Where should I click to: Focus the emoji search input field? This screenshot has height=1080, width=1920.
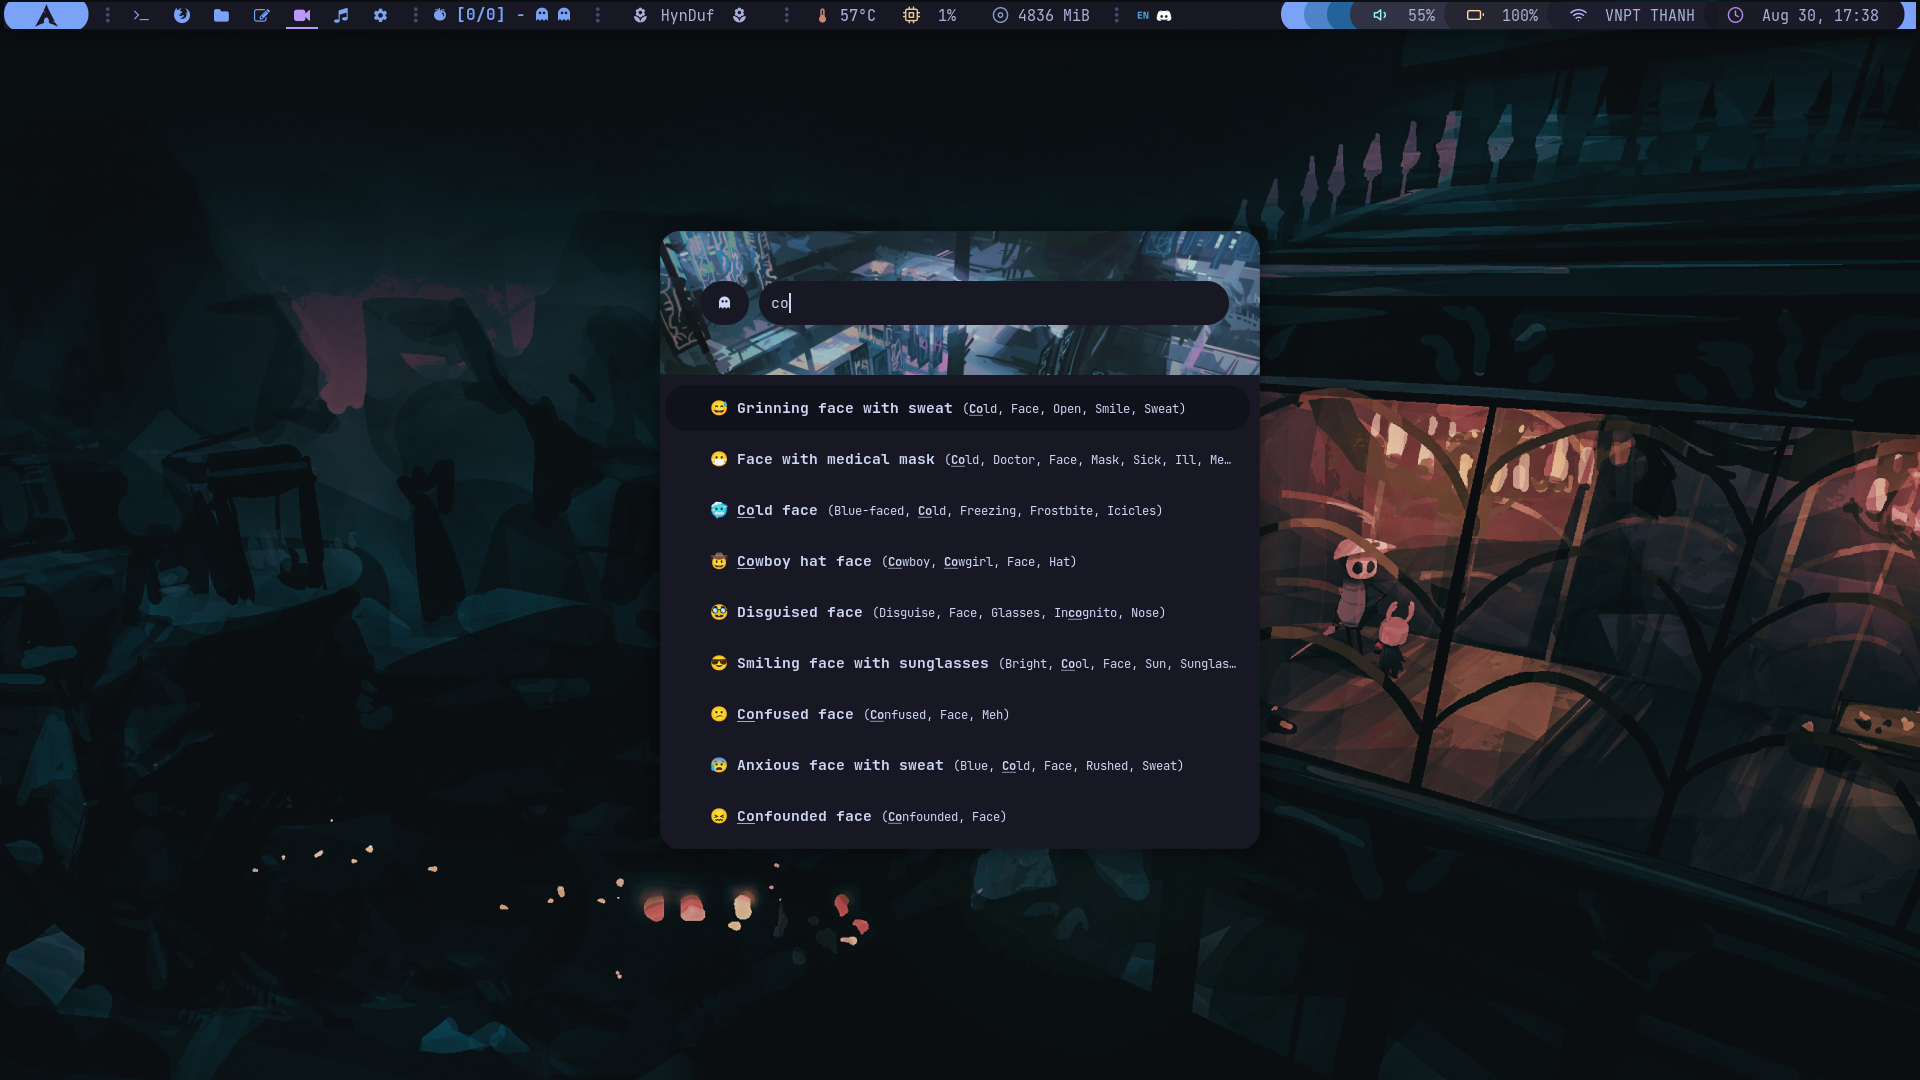coord(994,303)
